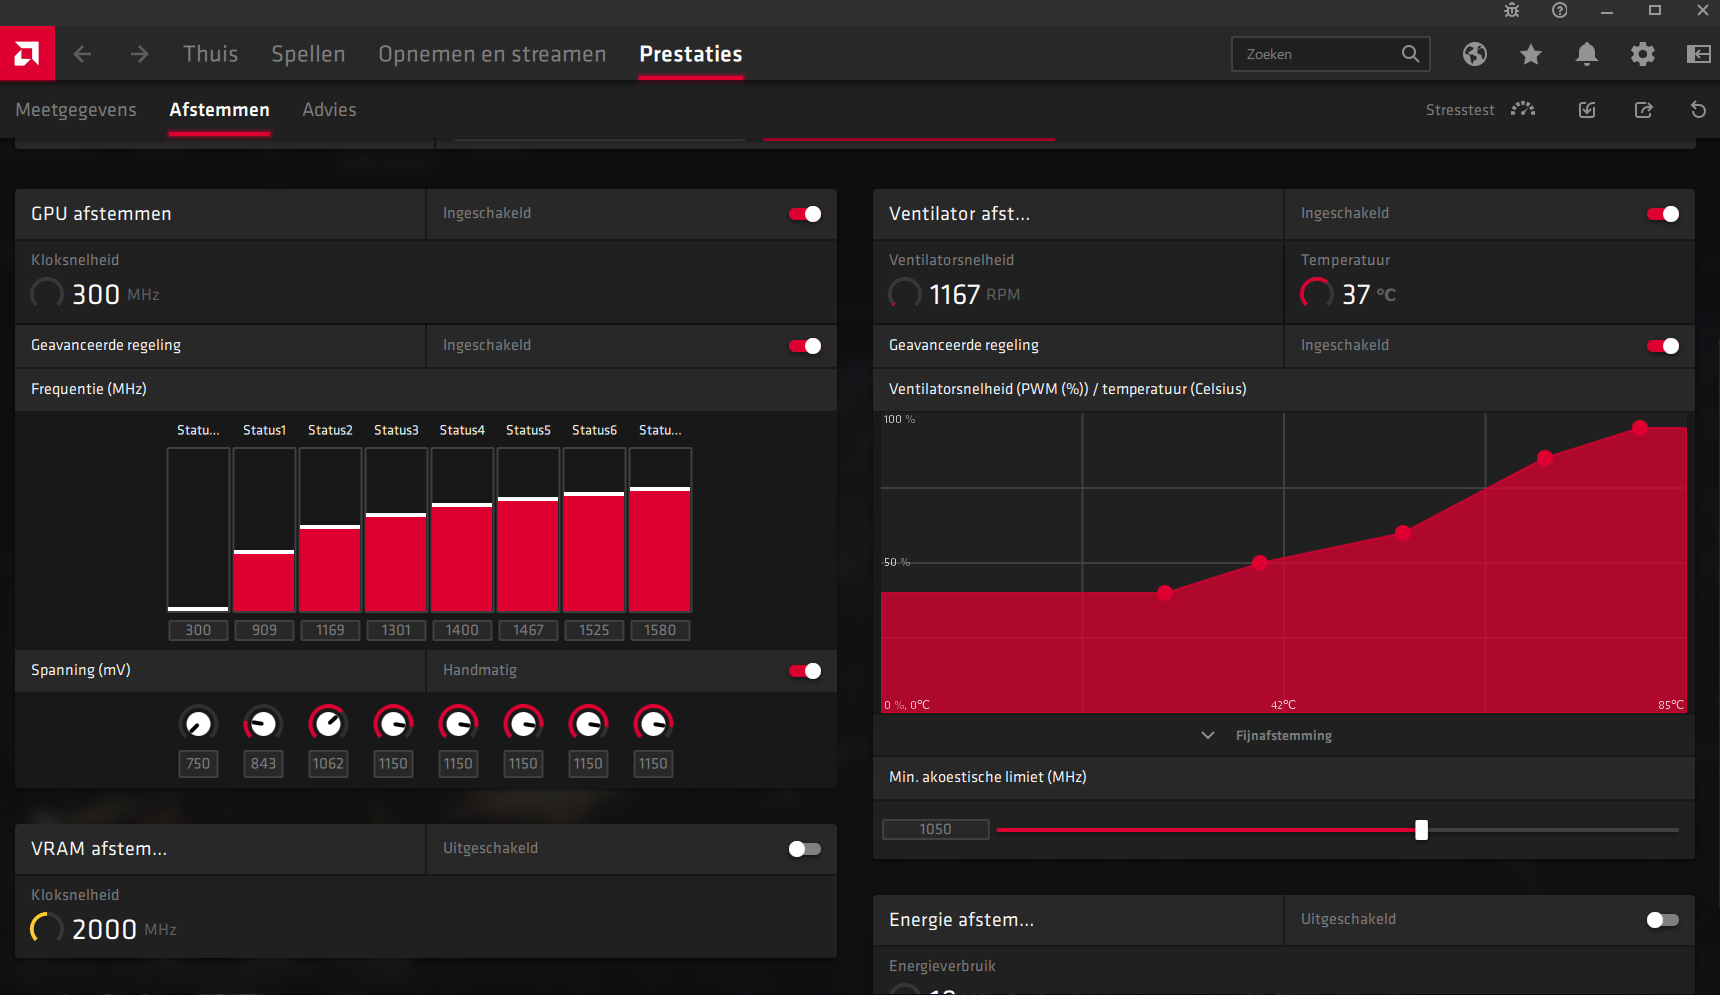Click the export profile icon
The image size is (1720, 995).
point(1643,110)
